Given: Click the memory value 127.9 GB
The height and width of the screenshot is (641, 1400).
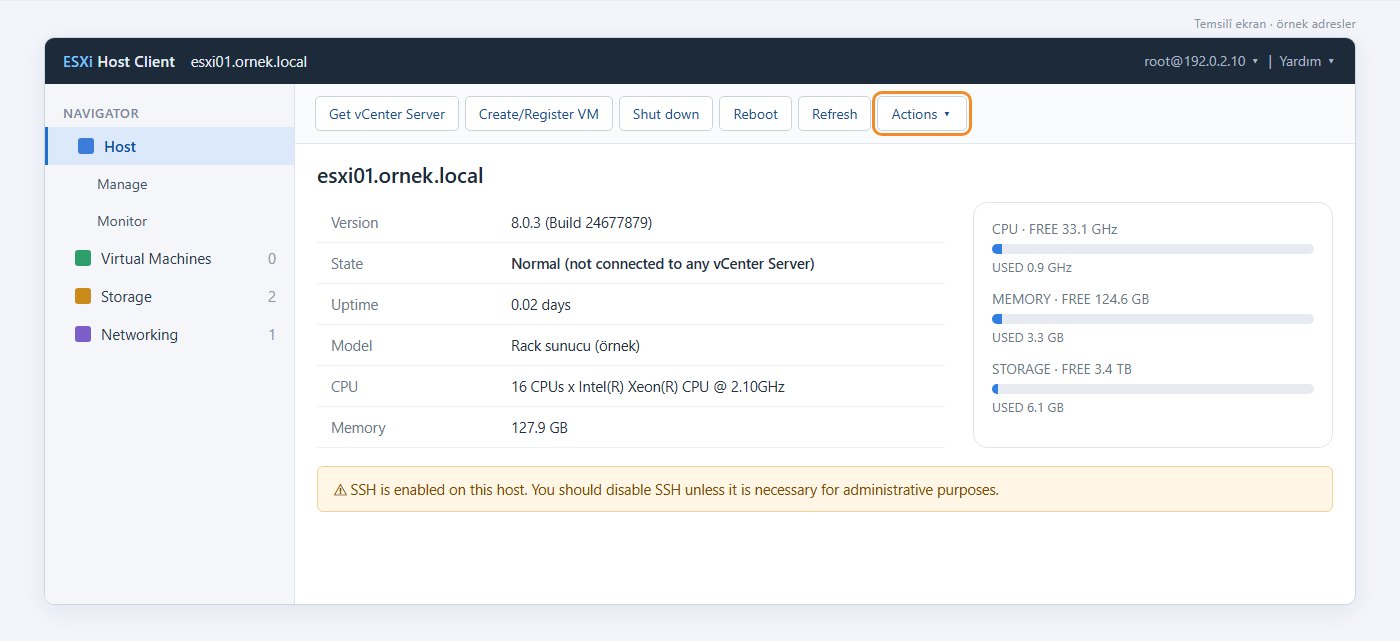Looking at the screenshot, I should (x=539, y=427).
